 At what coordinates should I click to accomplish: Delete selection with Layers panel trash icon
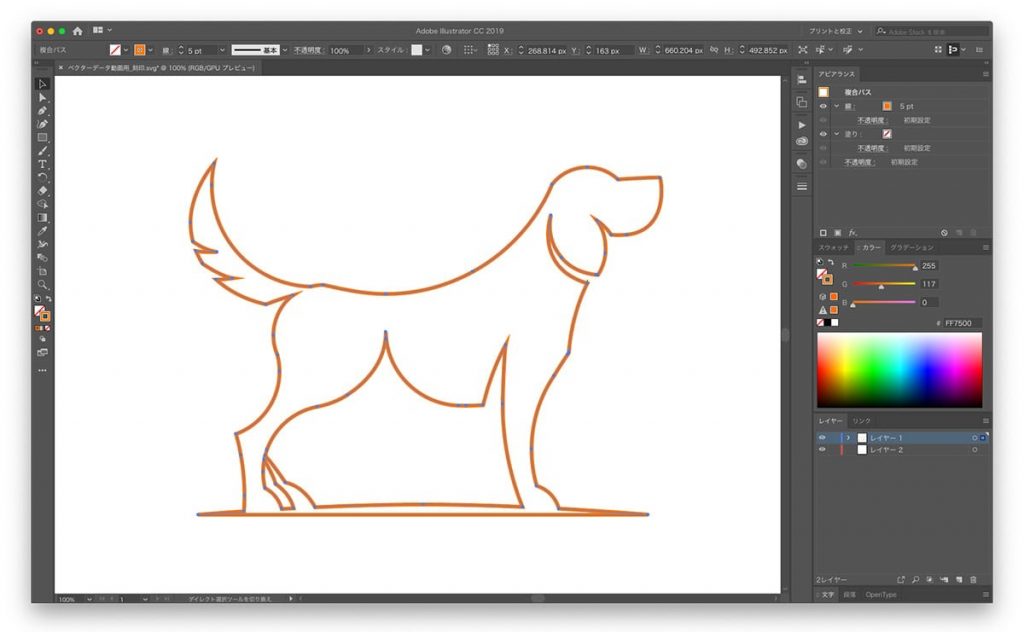(x=973, y=579)
